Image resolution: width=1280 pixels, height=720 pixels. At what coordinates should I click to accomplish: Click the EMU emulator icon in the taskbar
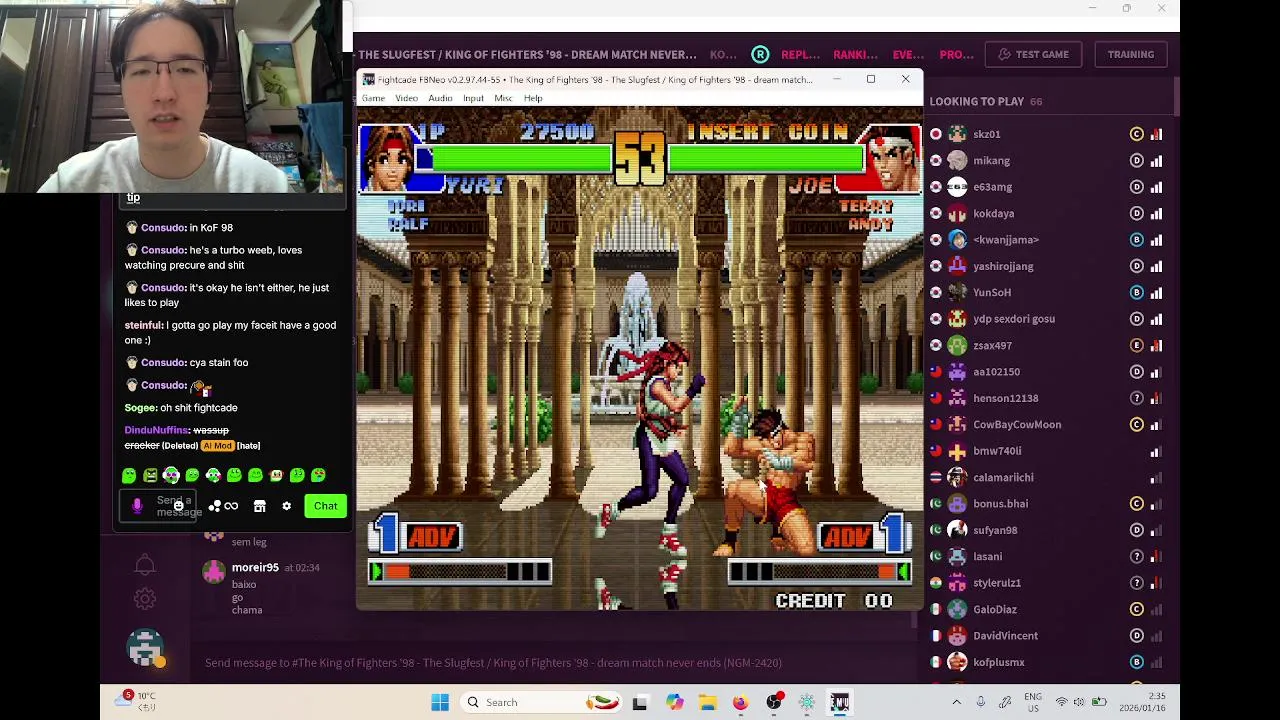[839, 702]
